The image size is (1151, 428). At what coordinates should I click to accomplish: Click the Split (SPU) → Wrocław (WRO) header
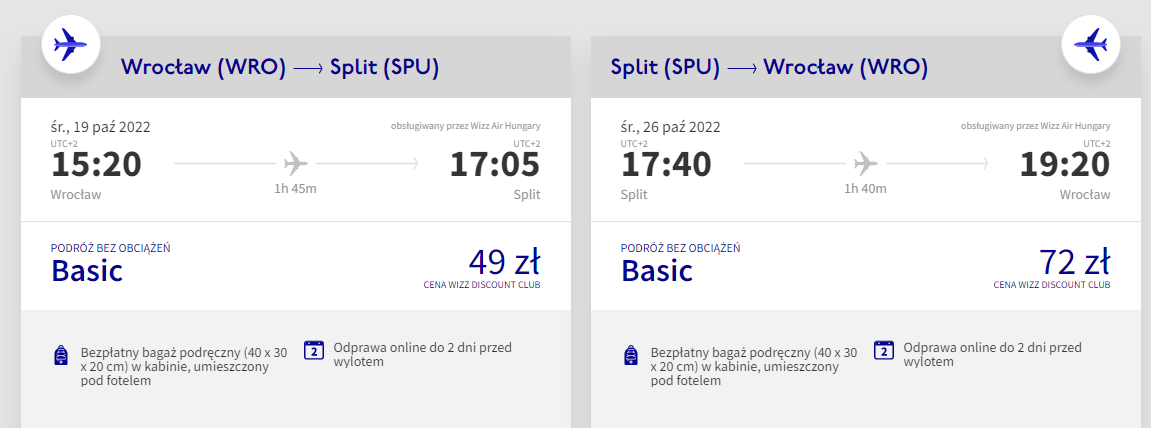(x=769, y=68)
